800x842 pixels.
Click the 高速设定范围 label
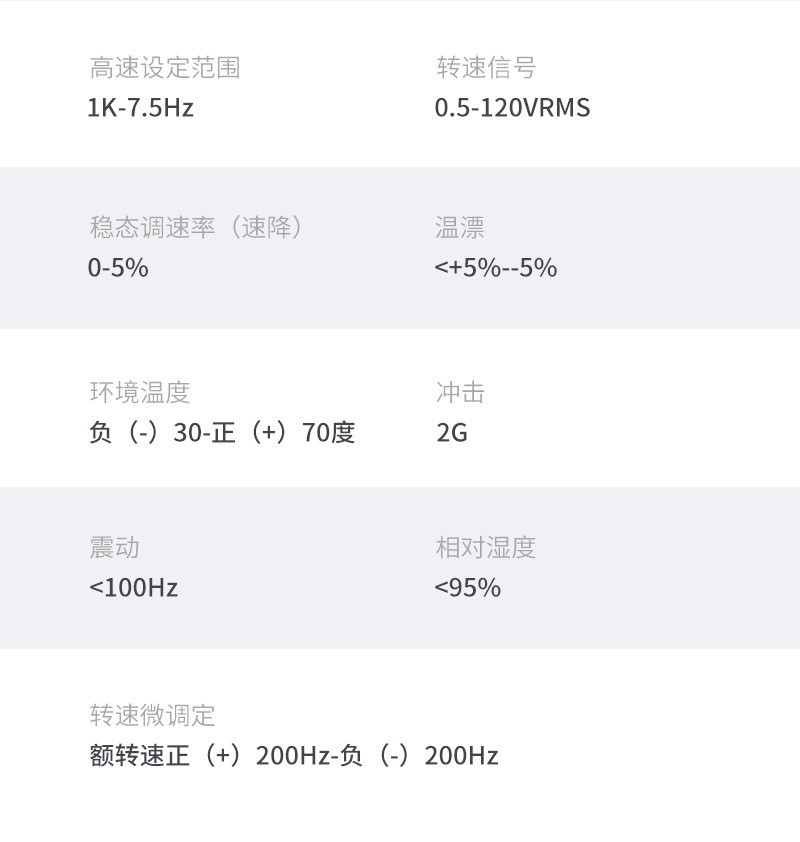165,68
